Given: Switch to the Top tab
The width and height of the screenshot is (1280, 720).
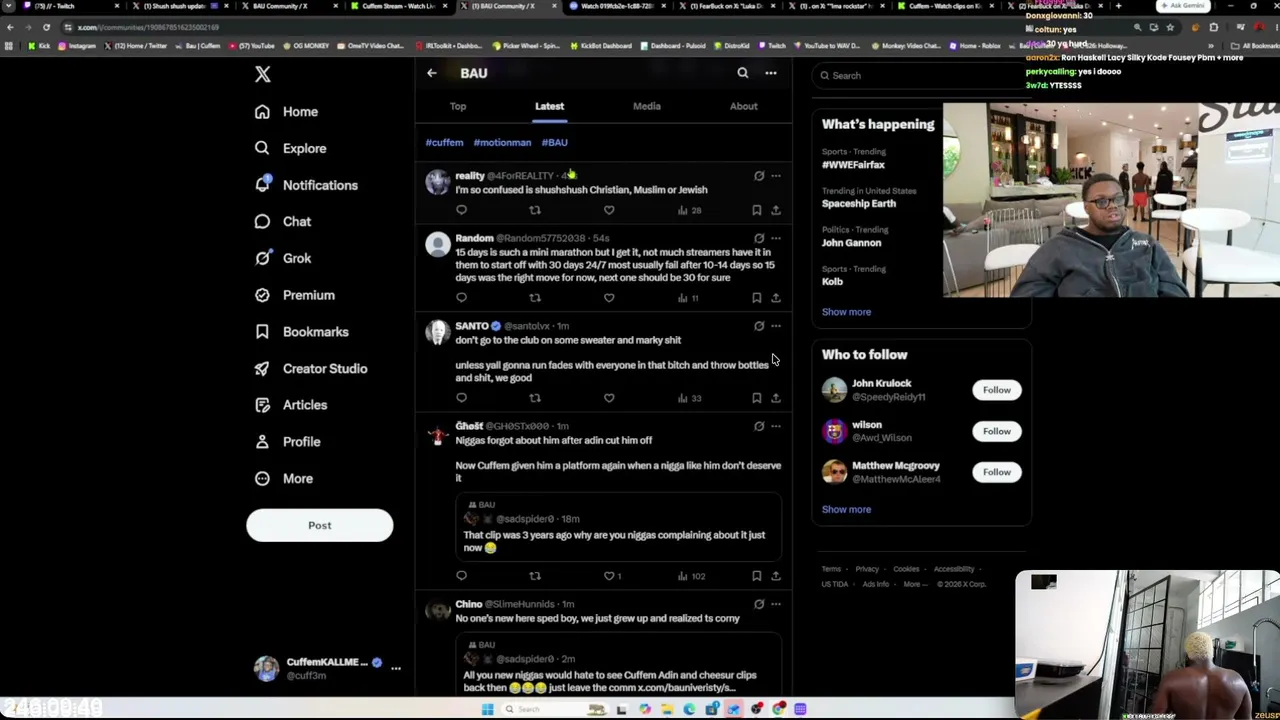Looking at the screenshot, I should tap(458, 106).
